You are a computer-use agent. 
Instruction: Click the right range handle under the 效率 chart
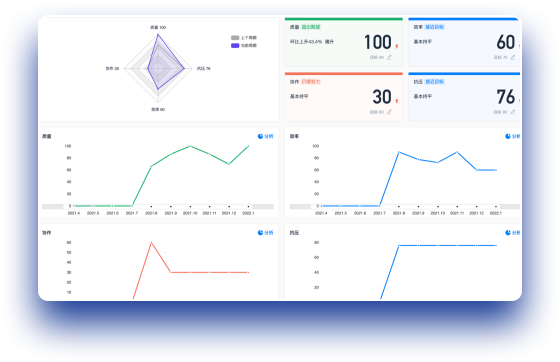pyautogui.click(x=510, y=206)
